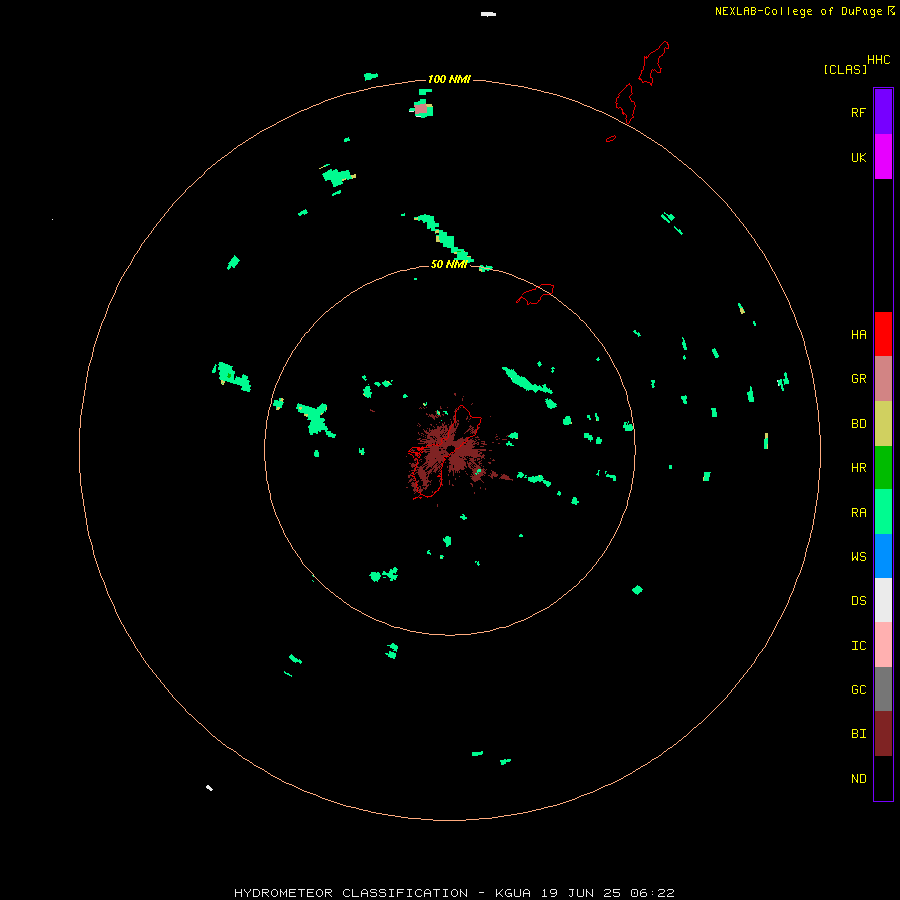Screen dimensions: 900x900
Task: Click the IC light pink legend swatch
Action: pos(883,645)
